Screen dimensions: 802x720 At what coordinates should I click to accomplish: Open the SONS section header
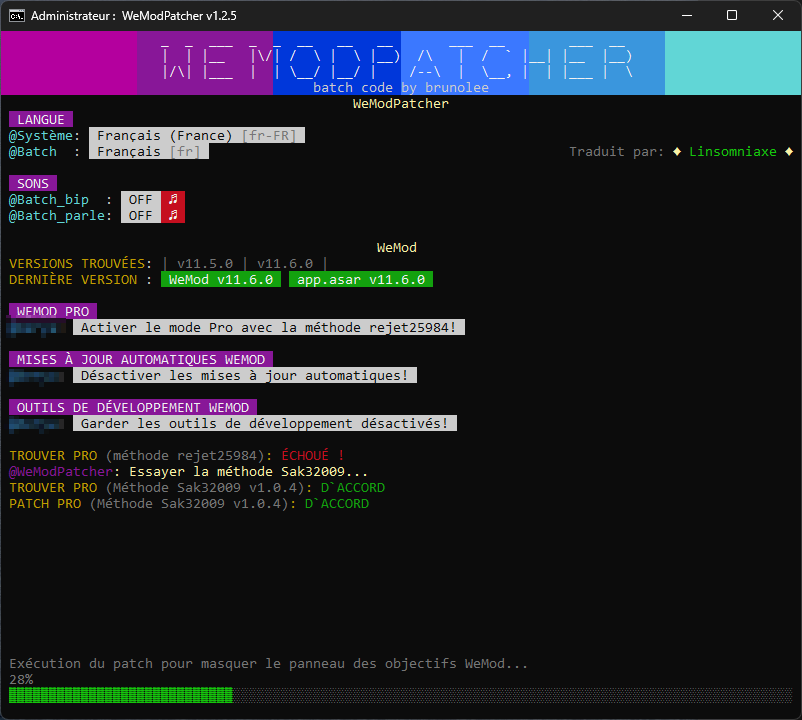[x=33, y=184]
